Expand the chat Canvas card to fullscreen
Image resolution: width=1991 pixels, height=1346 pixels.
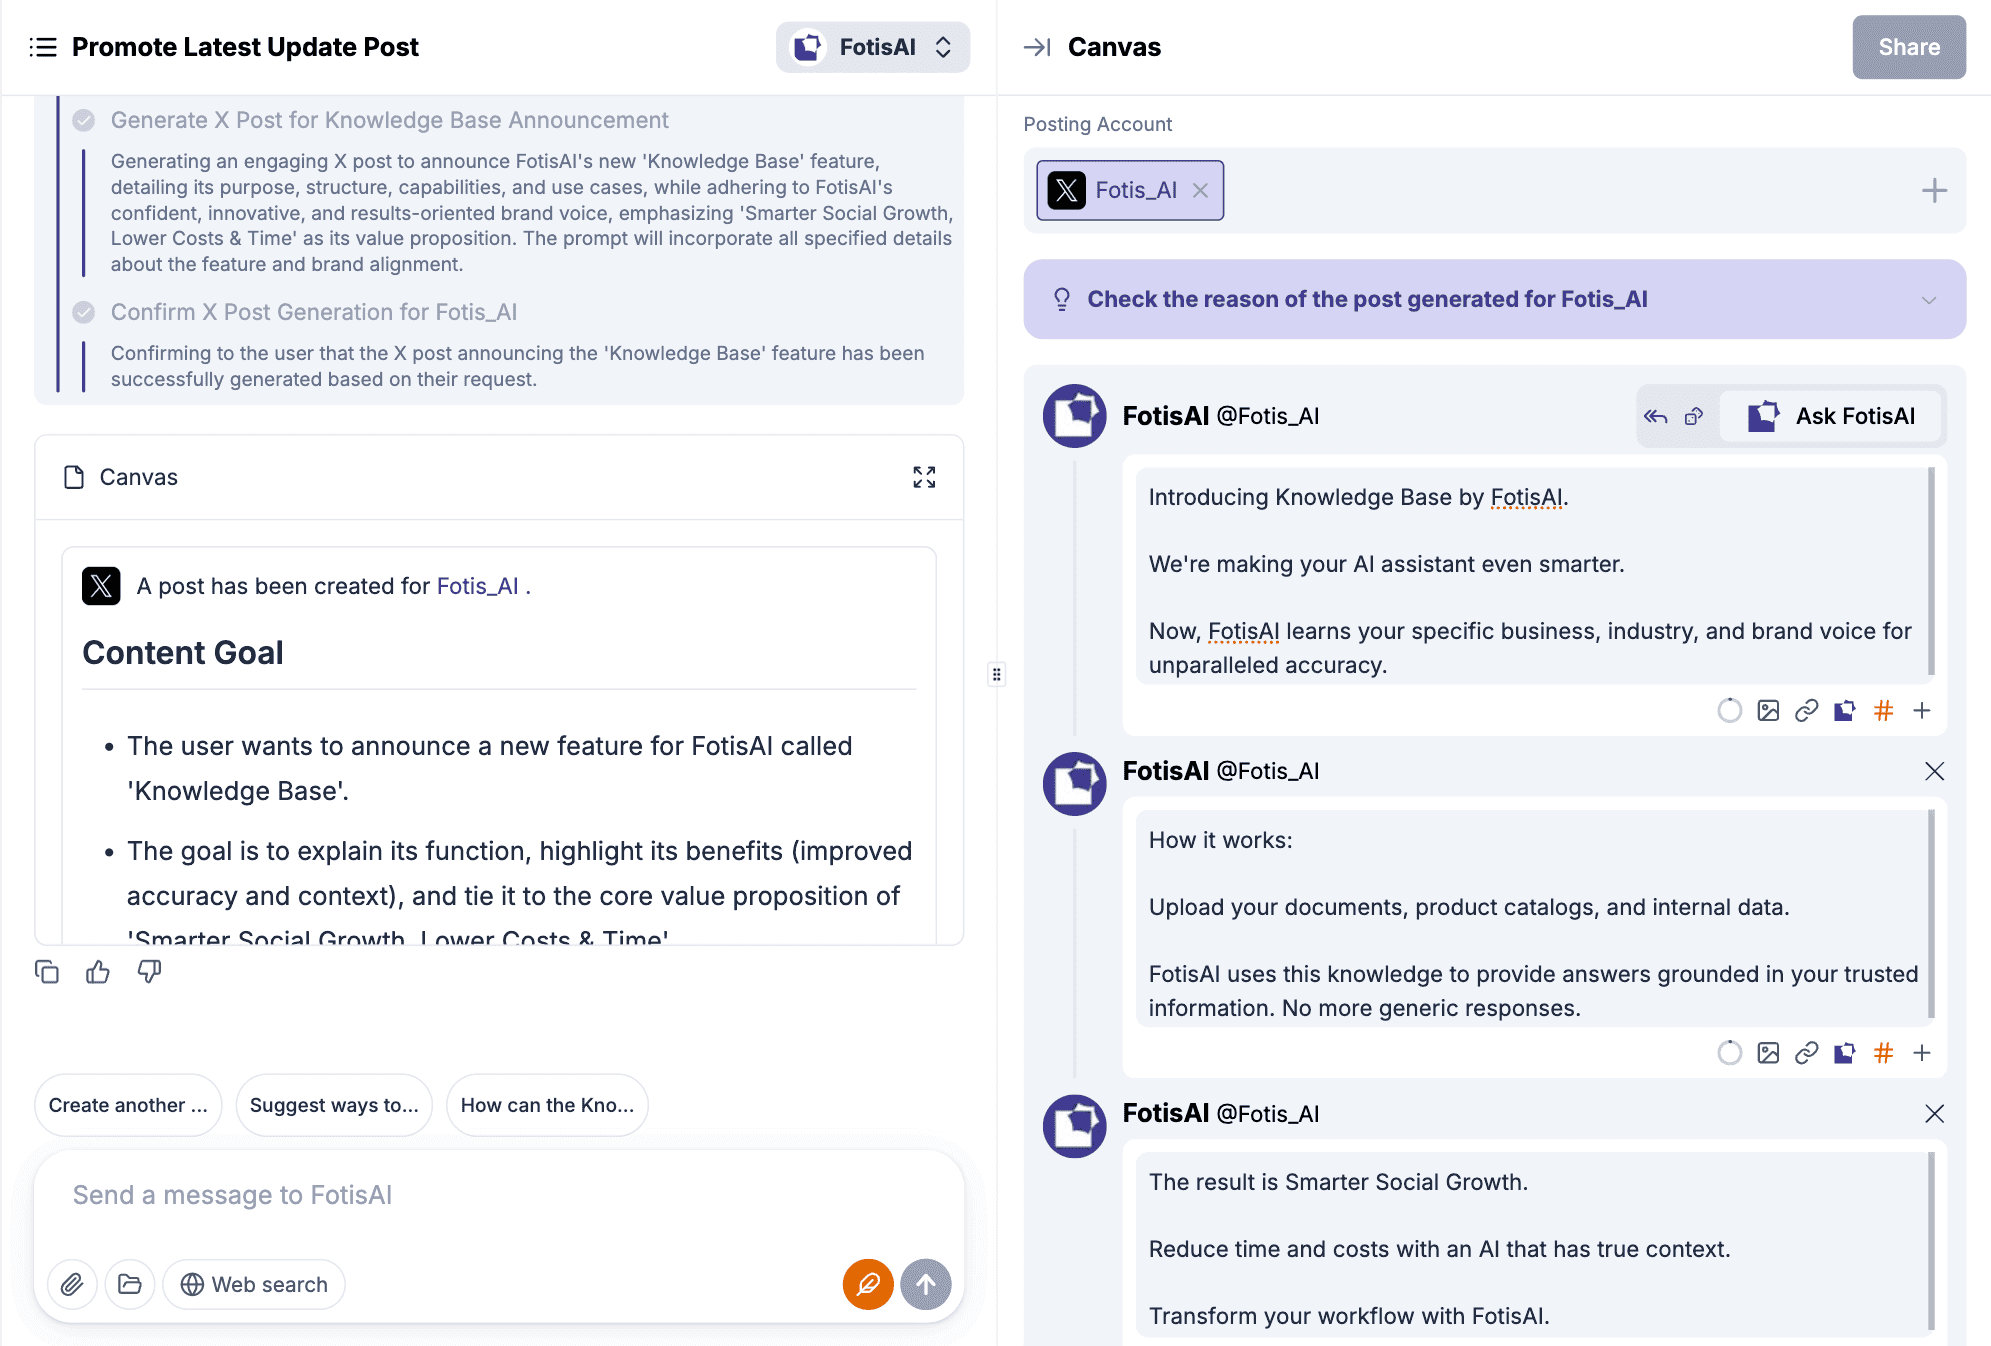tap(924, 477)
